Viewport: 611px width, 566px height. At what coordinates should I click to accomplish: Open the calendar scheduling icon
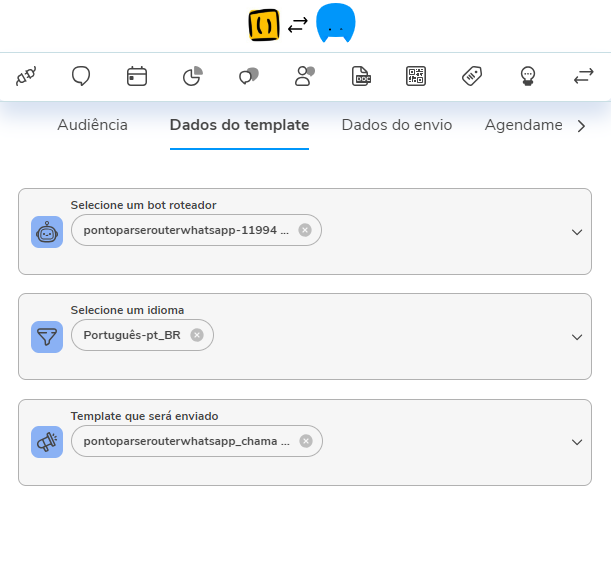[137, 76]
